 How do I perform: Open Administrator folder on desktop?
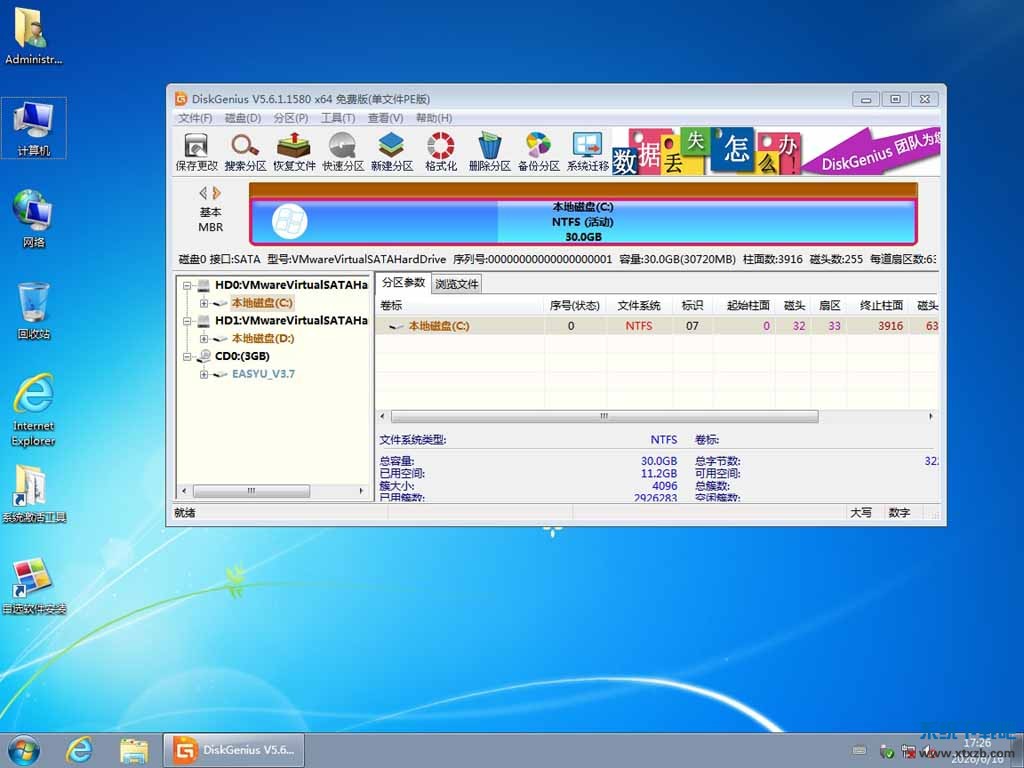coord(33,36)
